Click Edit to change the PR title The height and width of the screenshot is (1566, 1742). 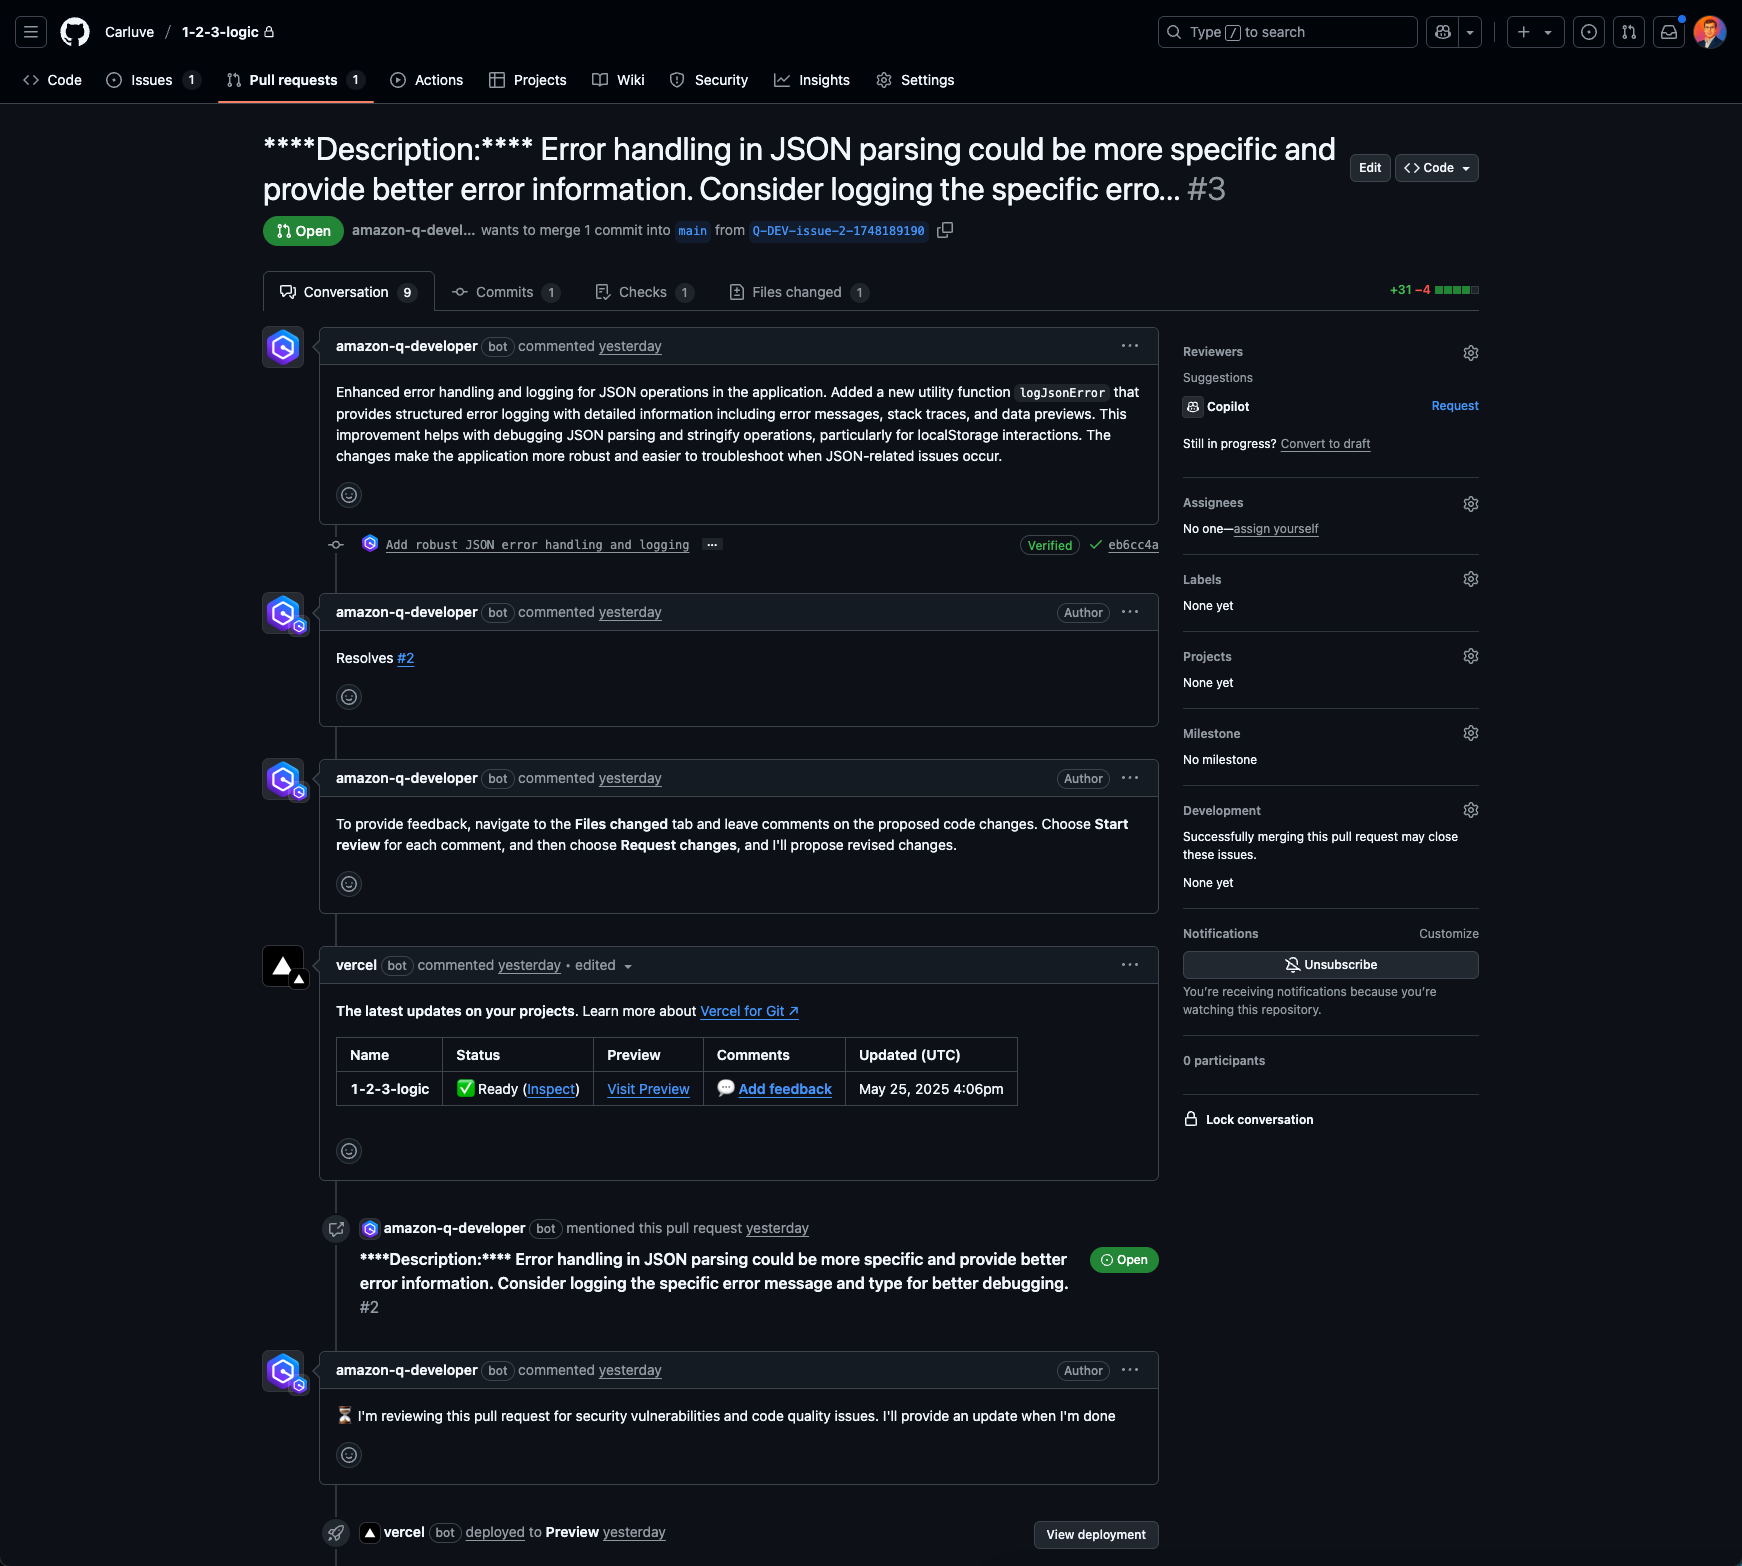(1369, 167)
